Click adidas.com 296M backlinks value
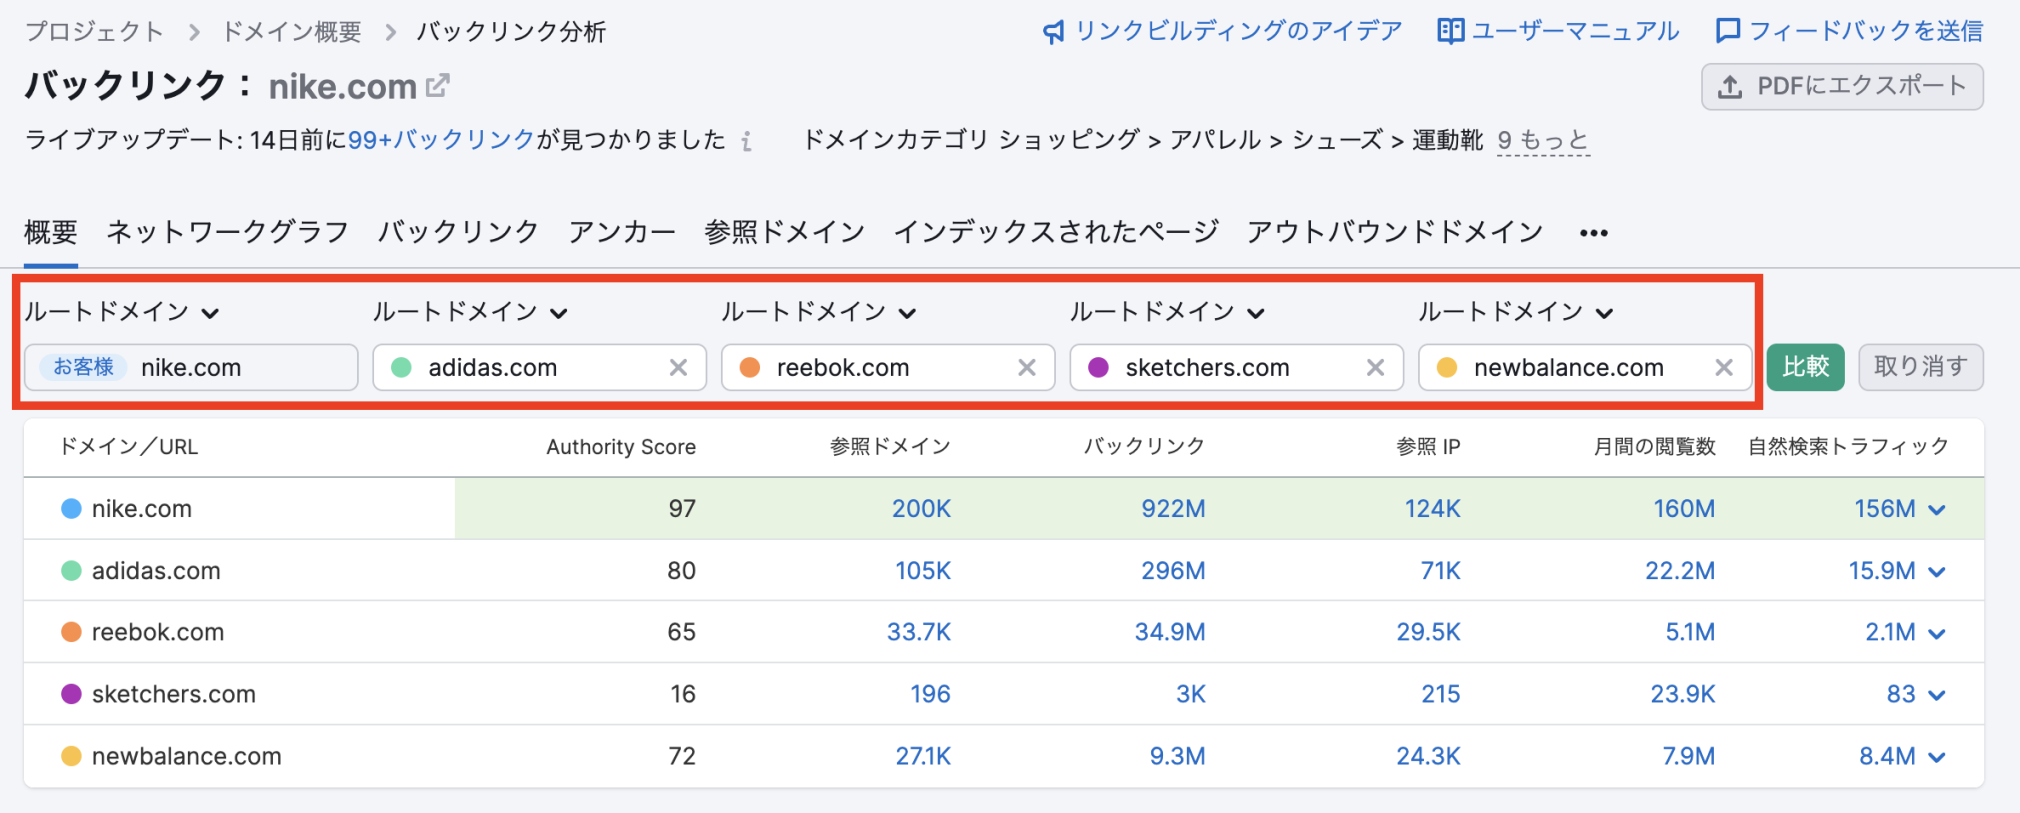Image resolution: width=2020 pixels, height=813 pixels. (1173, 571)
